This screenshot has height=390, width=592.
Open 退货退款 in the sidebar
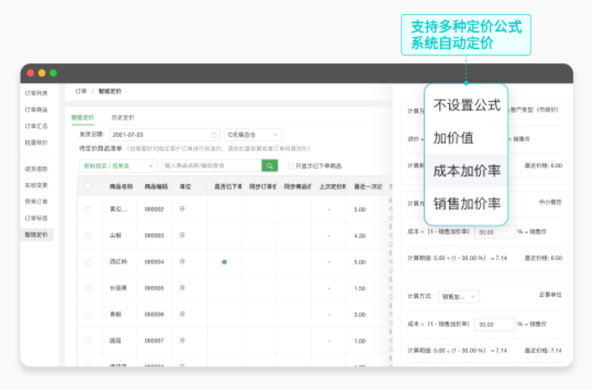[36, 169]
